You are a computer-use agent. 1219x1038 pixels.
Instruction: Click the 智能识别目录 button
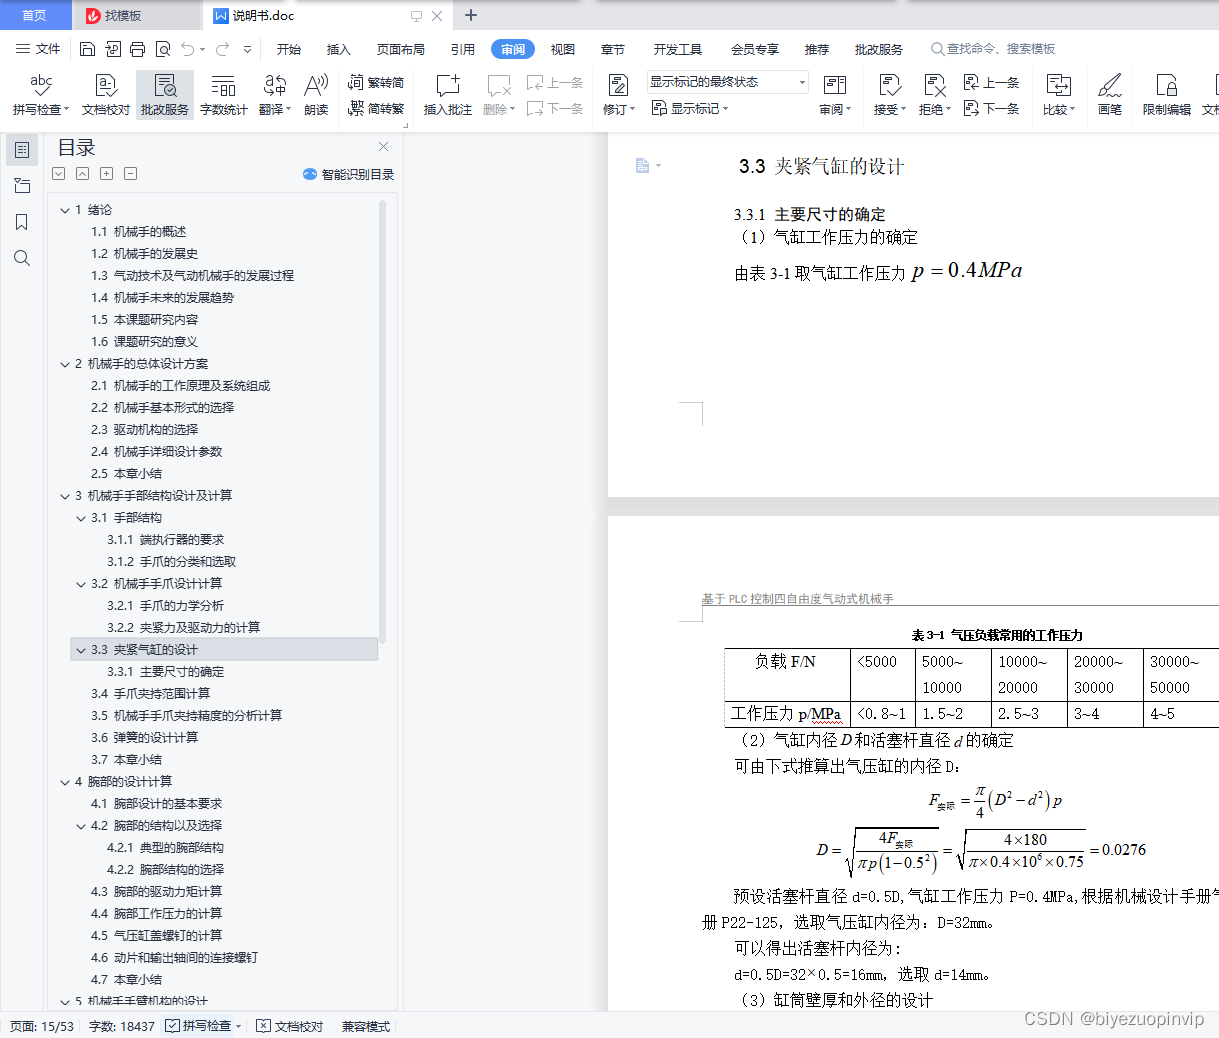[348, 174]
